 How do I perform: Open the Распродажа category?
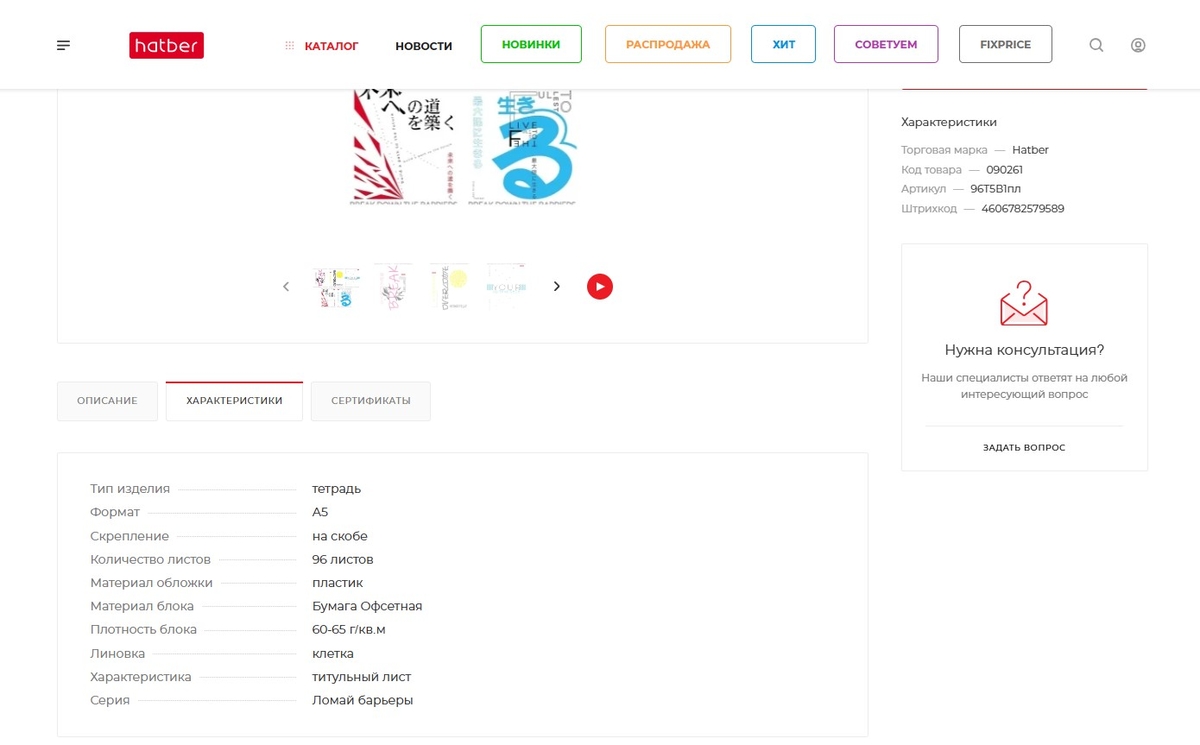tap(668, 44)
